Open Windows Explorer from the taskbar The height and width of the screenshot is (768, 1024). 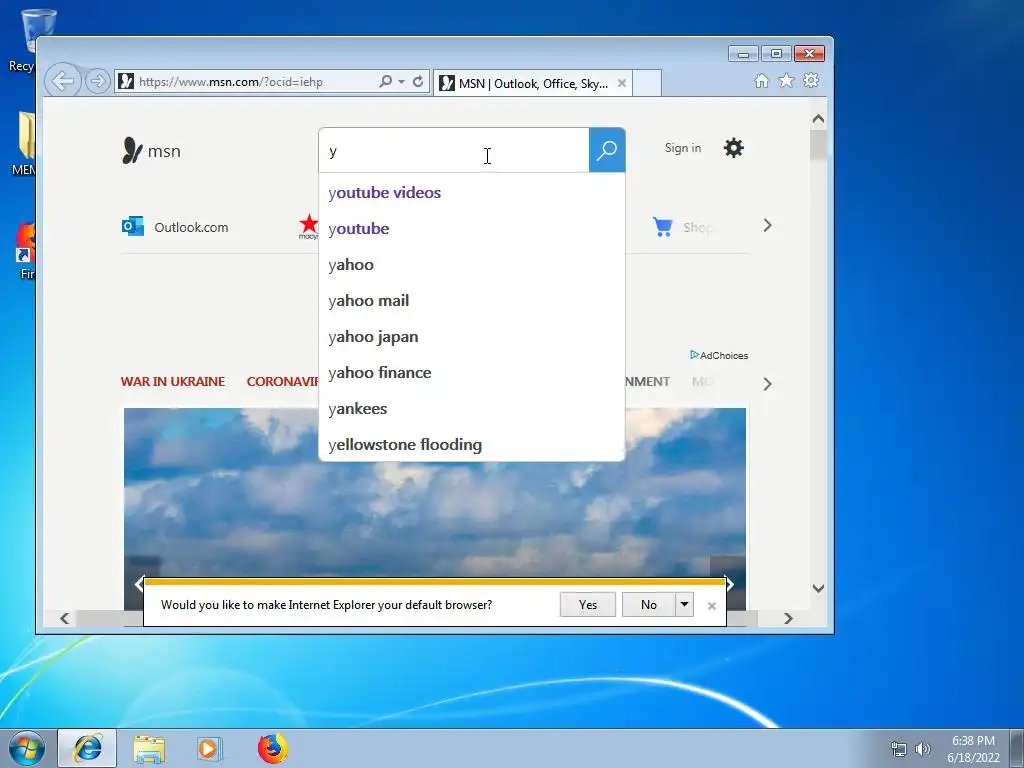coord(149,749)
